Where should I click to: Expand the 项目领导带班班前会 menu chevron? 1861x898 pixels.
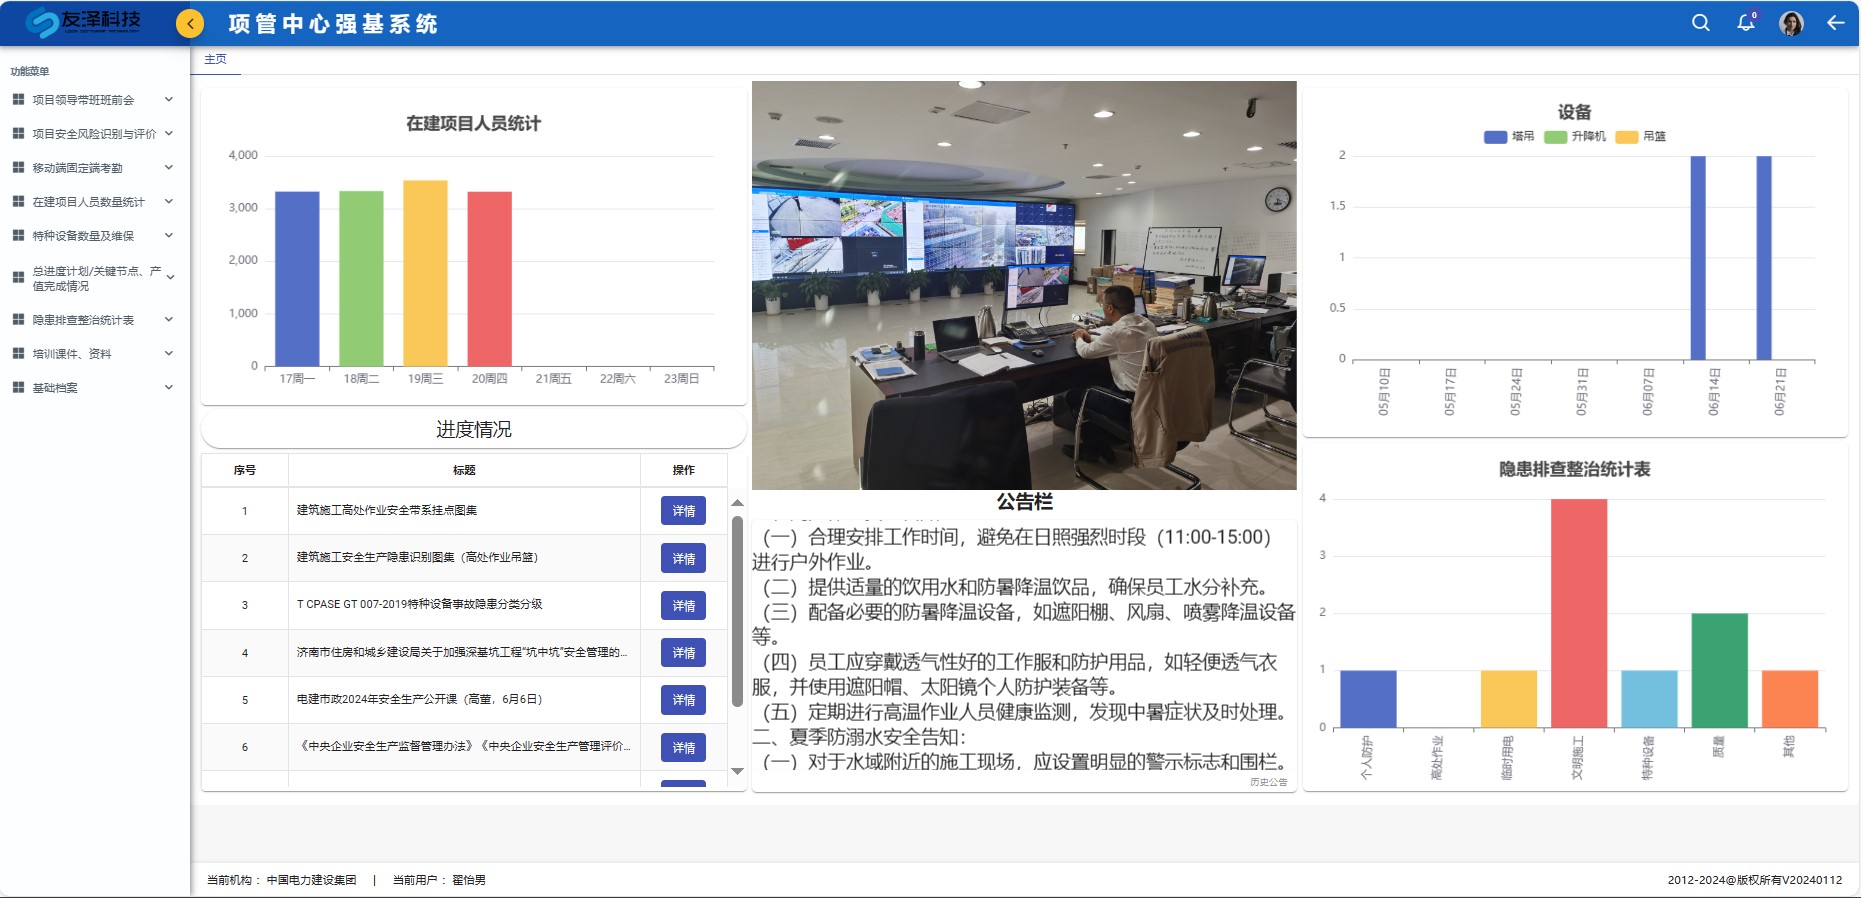(x=169, y=100)
